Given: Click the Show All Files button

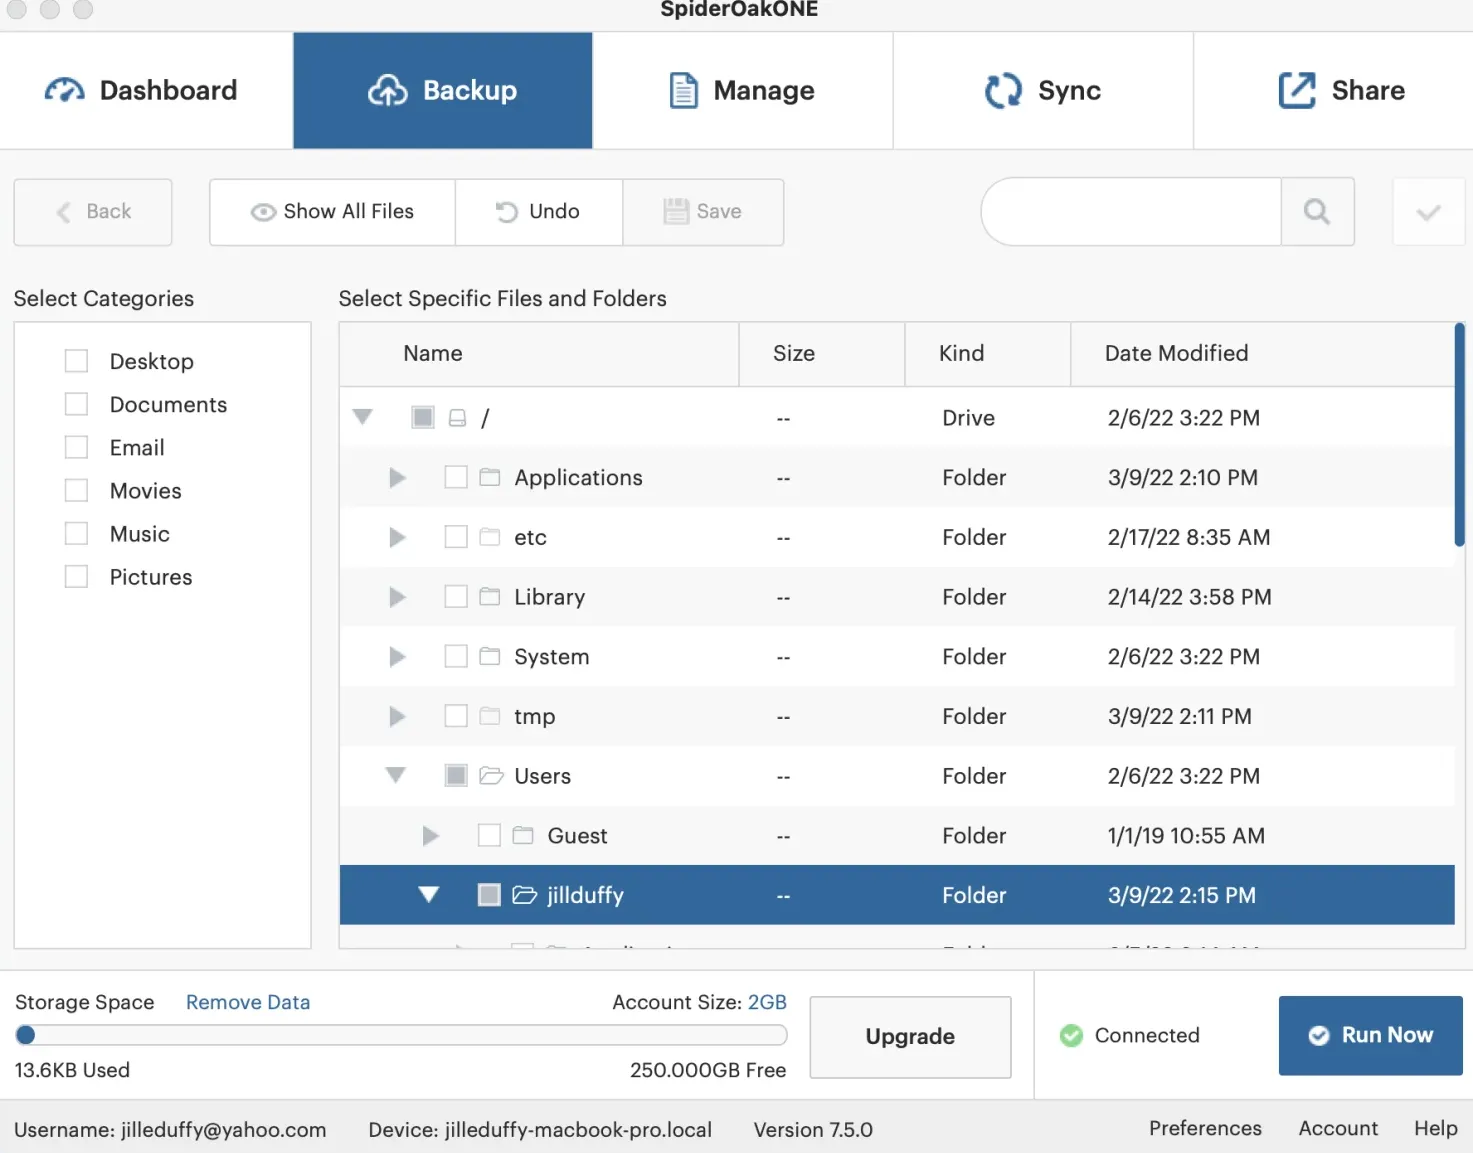Looking at the screenshot, I should click(x=332, y=212).
